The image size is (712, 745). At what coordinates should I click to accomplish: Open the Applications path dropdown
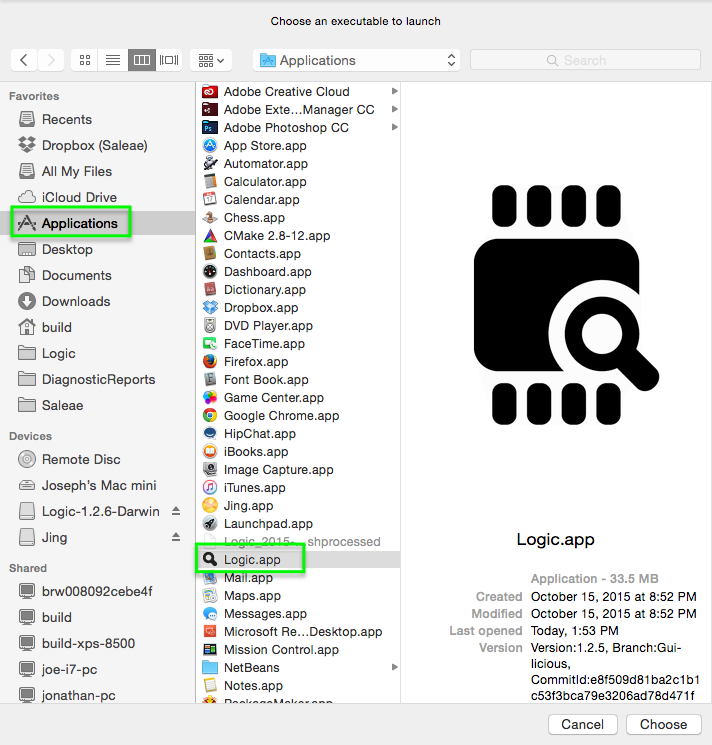(357, 60)
